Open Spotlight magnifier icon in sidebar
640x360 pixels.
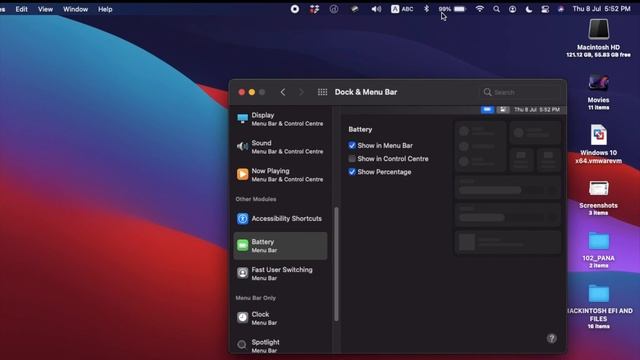[242, 345]
